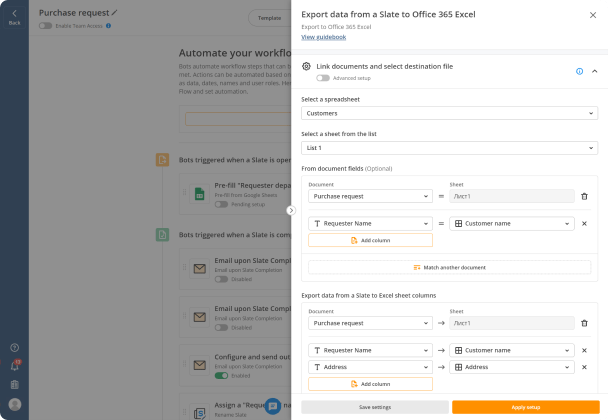Toggle the Pending setup pre-fill bot switch
Screen dimensions: 608x420
click(221, 204)
